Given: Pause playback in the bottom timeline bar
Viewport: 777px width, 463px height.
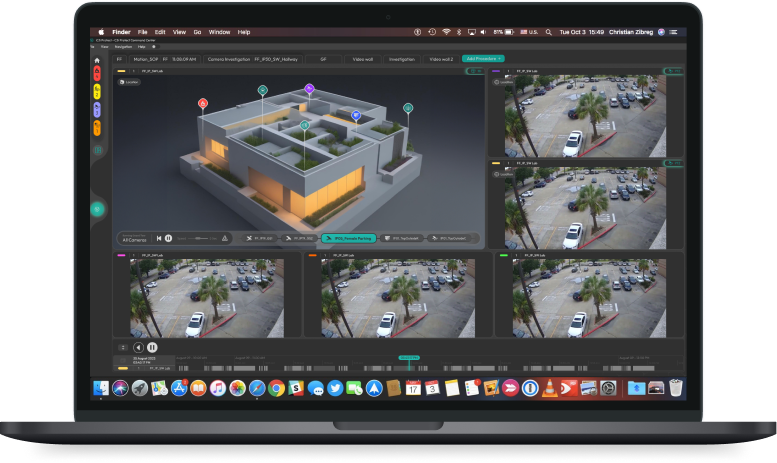Looking at the screenshot, I should click(152, 347).
